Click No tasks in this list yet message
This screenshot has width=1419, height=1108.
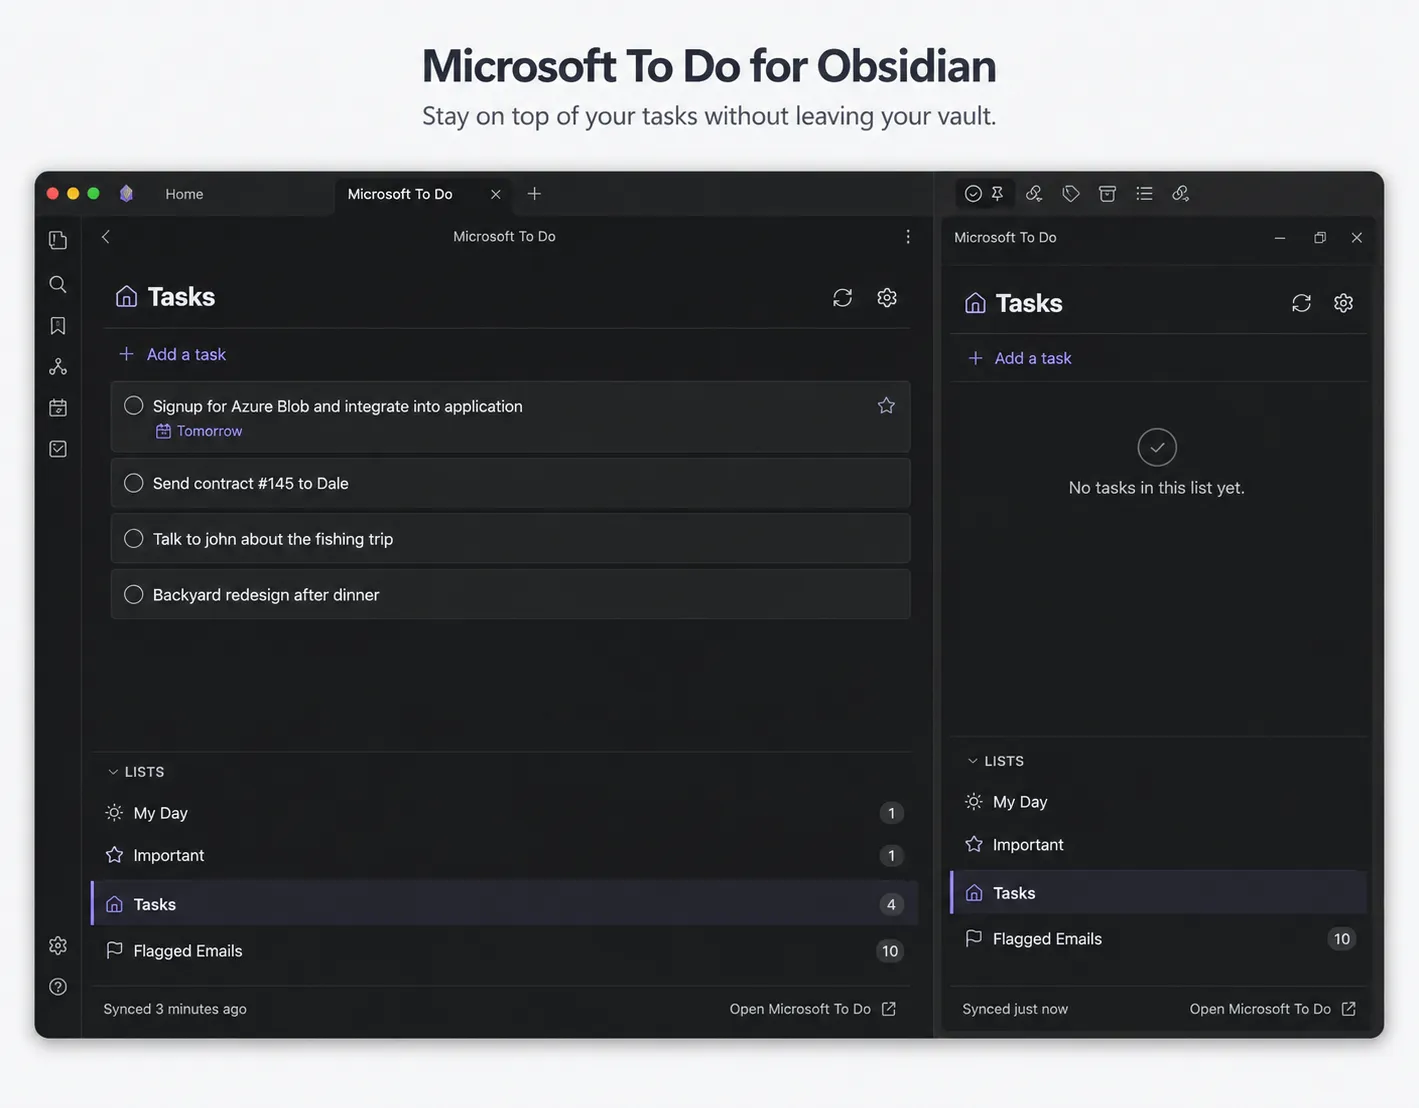[1157, 488]
